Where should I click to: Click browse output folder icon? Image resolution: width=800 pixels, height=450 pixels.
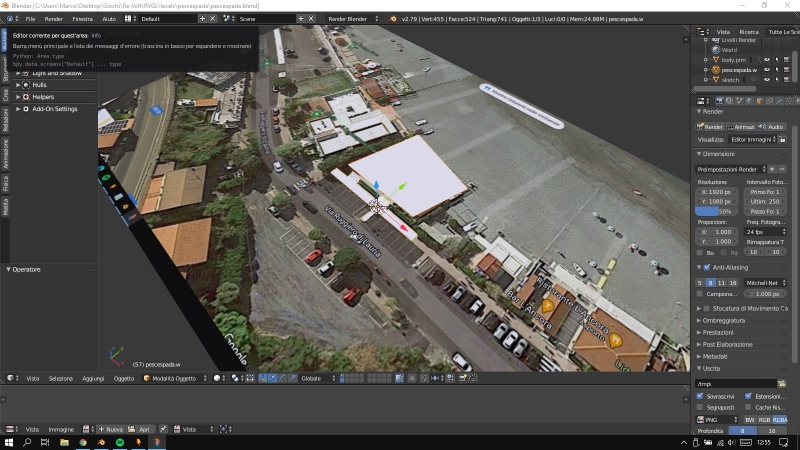coord(782,384)
